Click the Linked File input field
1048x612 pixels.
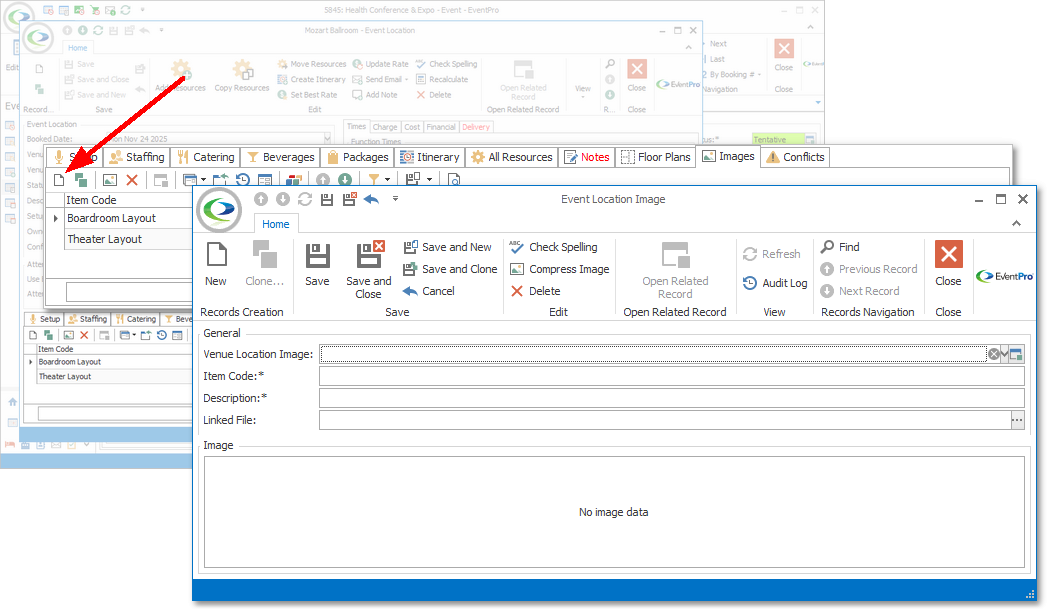[x=664, y=420]
